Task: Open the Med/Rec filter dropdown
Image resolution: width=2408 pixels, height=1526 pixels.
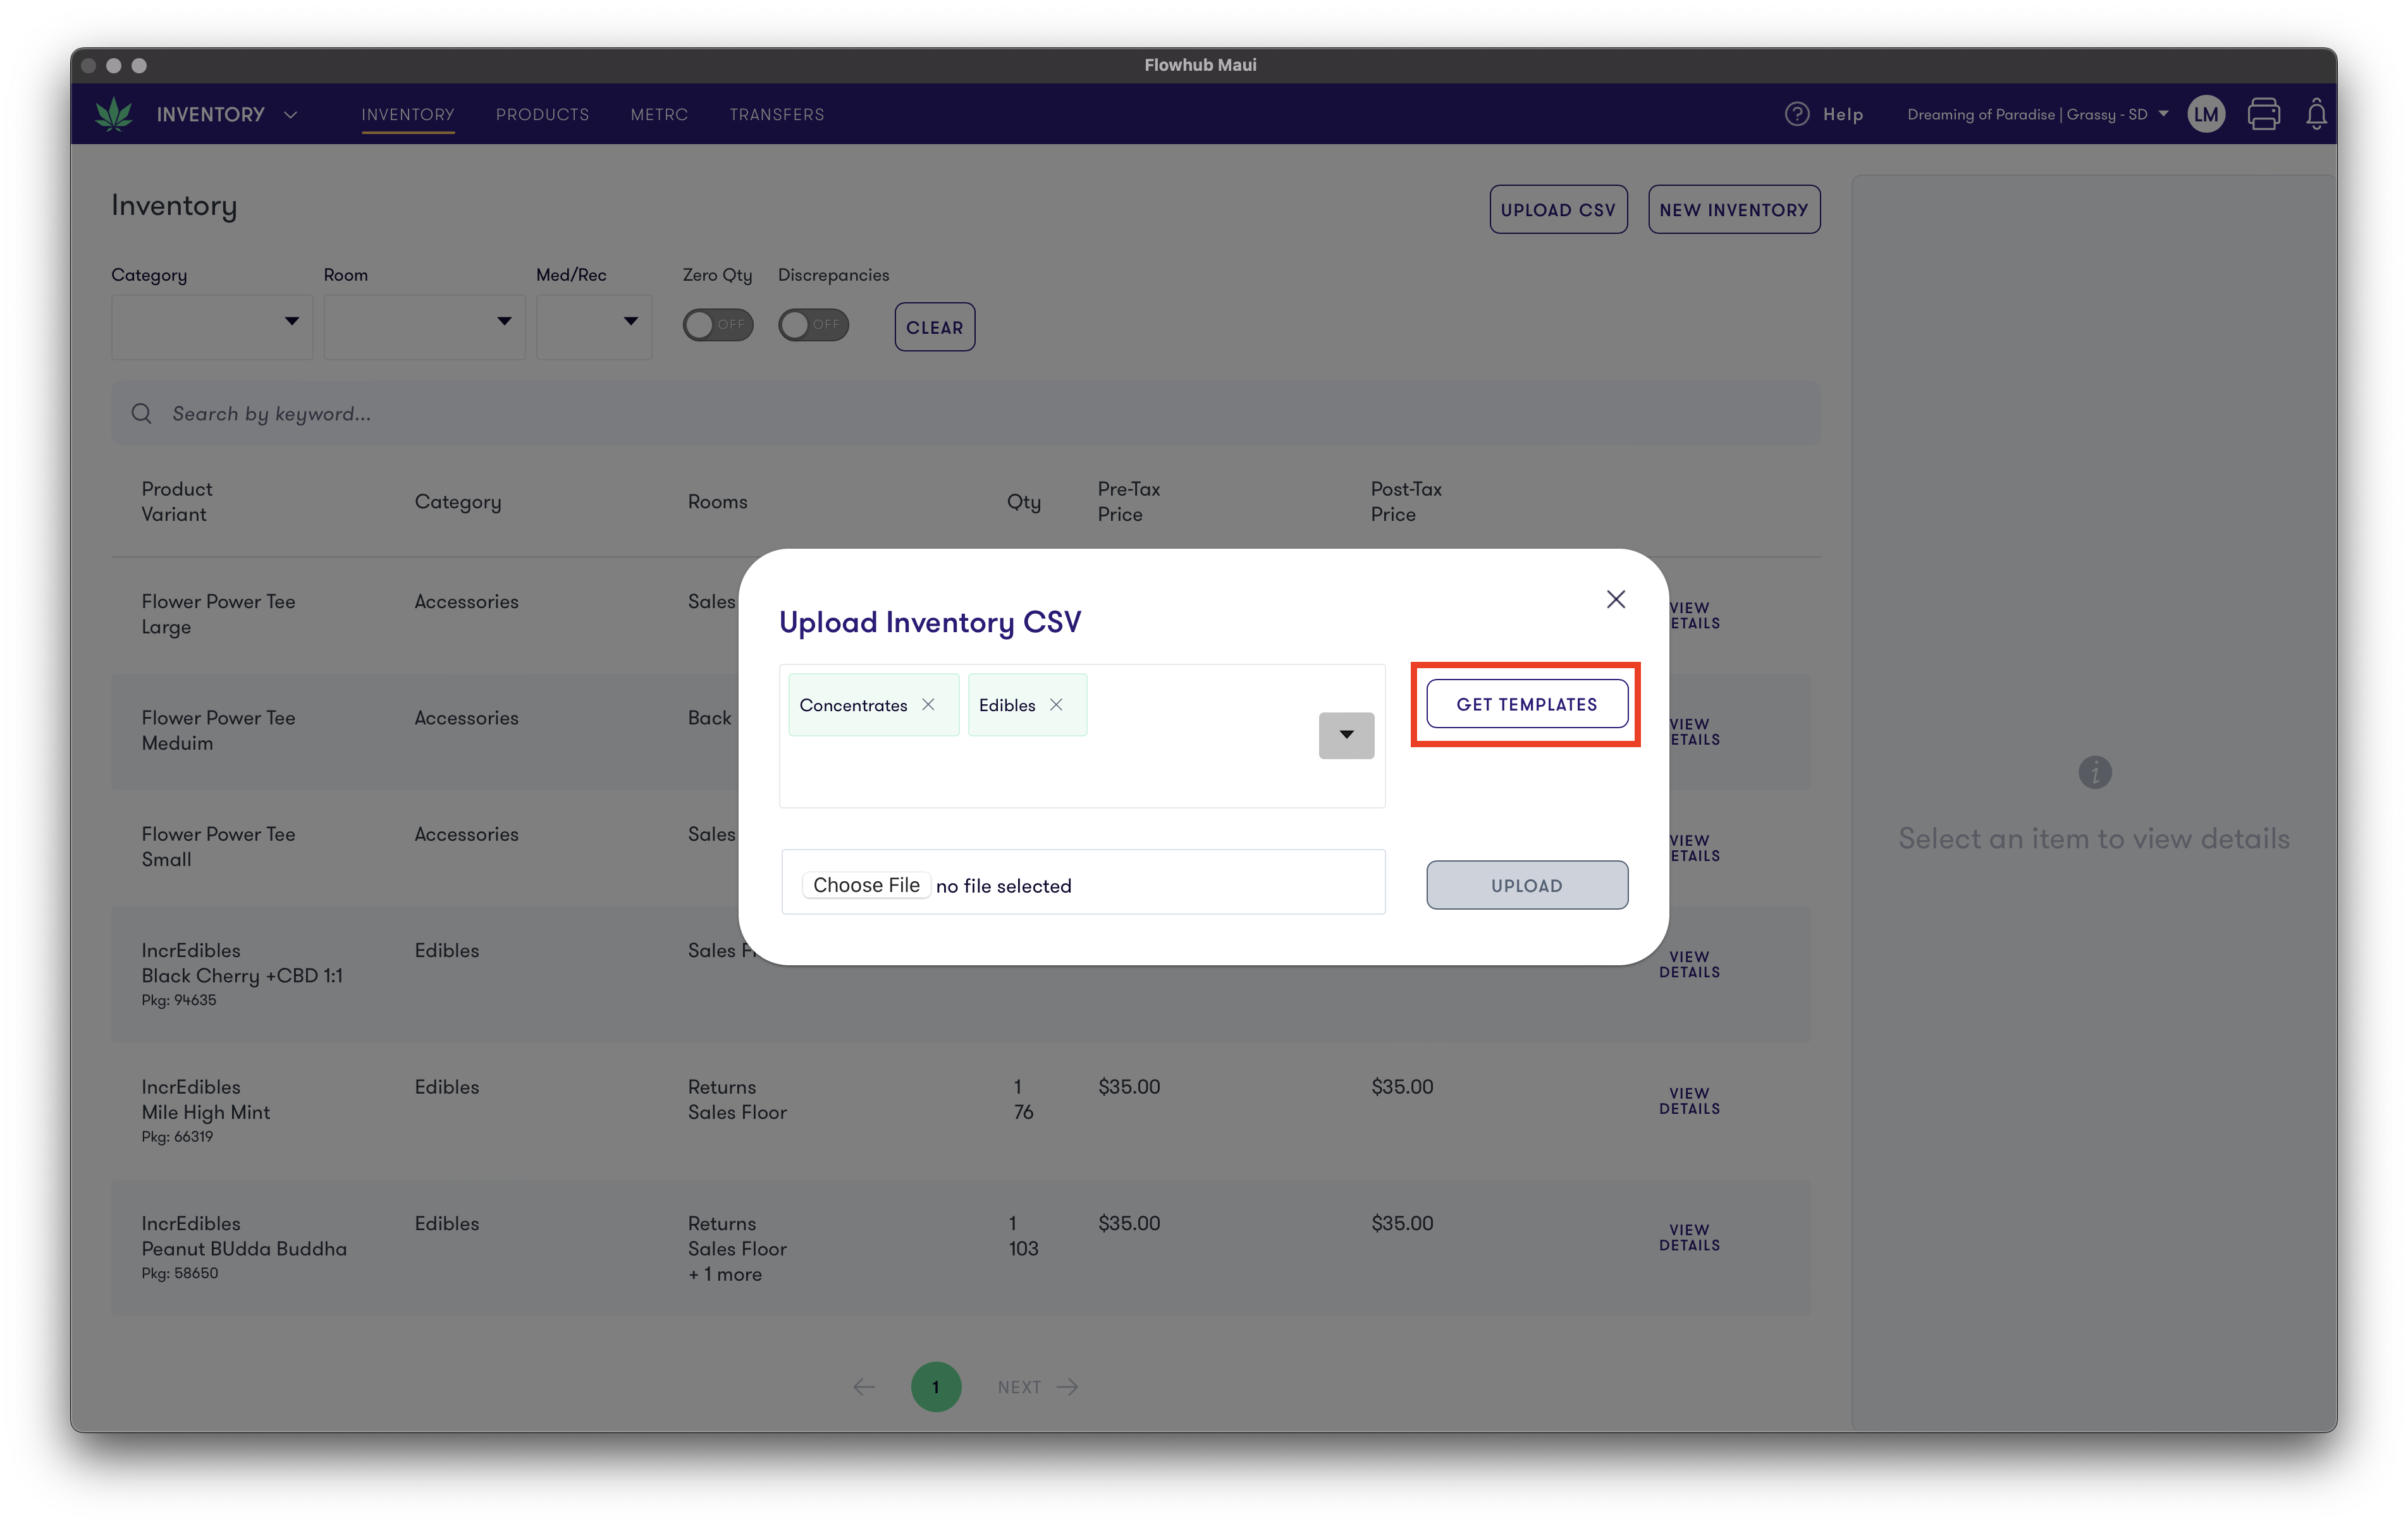Action: click(593, 326)
